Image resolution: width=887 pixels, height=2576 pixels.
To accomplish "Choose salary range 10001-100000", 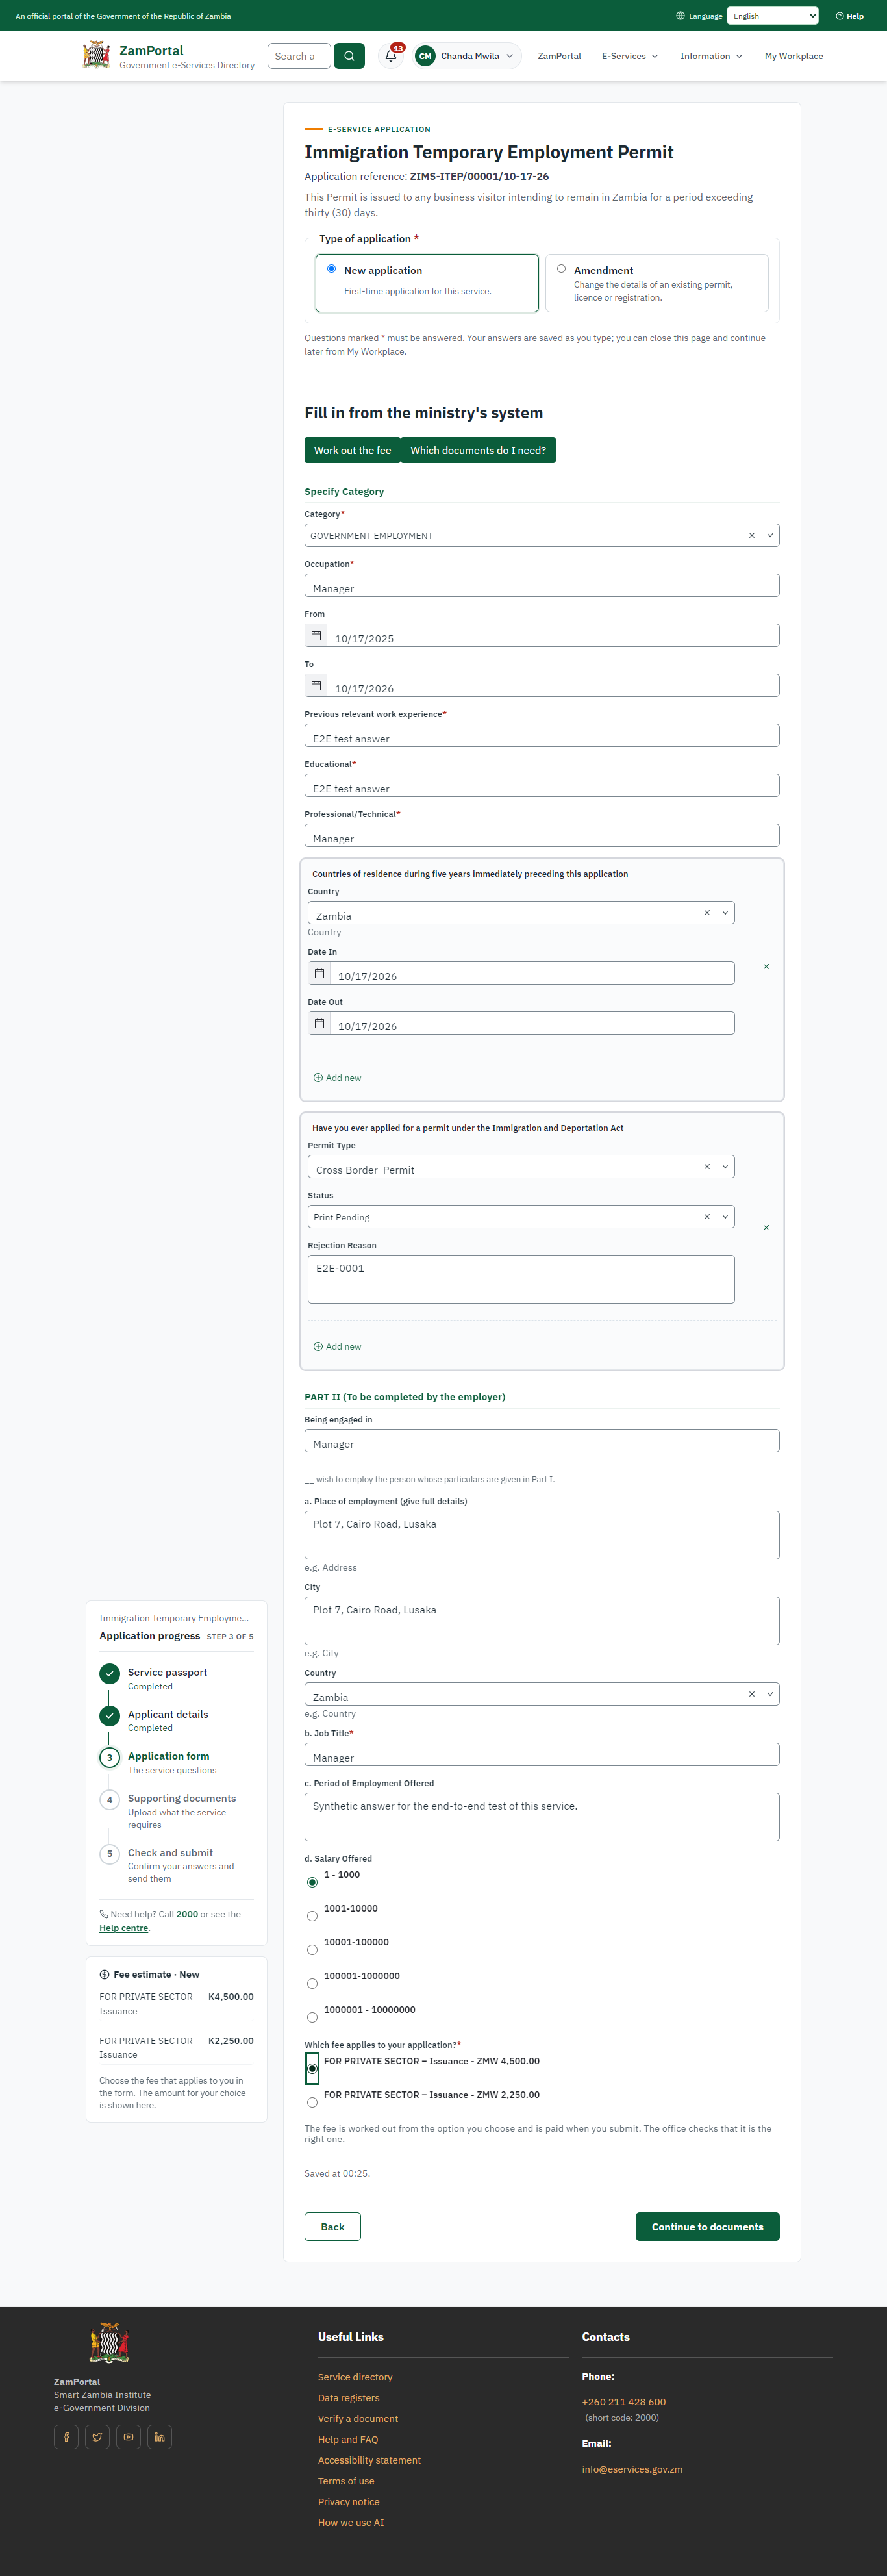I will coord(312,1950).
